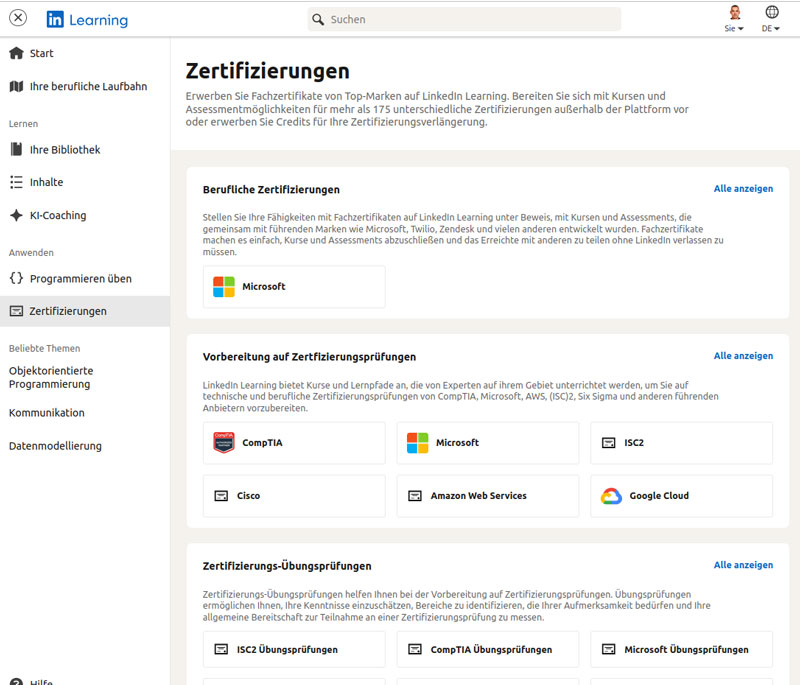Open Google Cloud card

pyautogui.click(x=682, y=496)
